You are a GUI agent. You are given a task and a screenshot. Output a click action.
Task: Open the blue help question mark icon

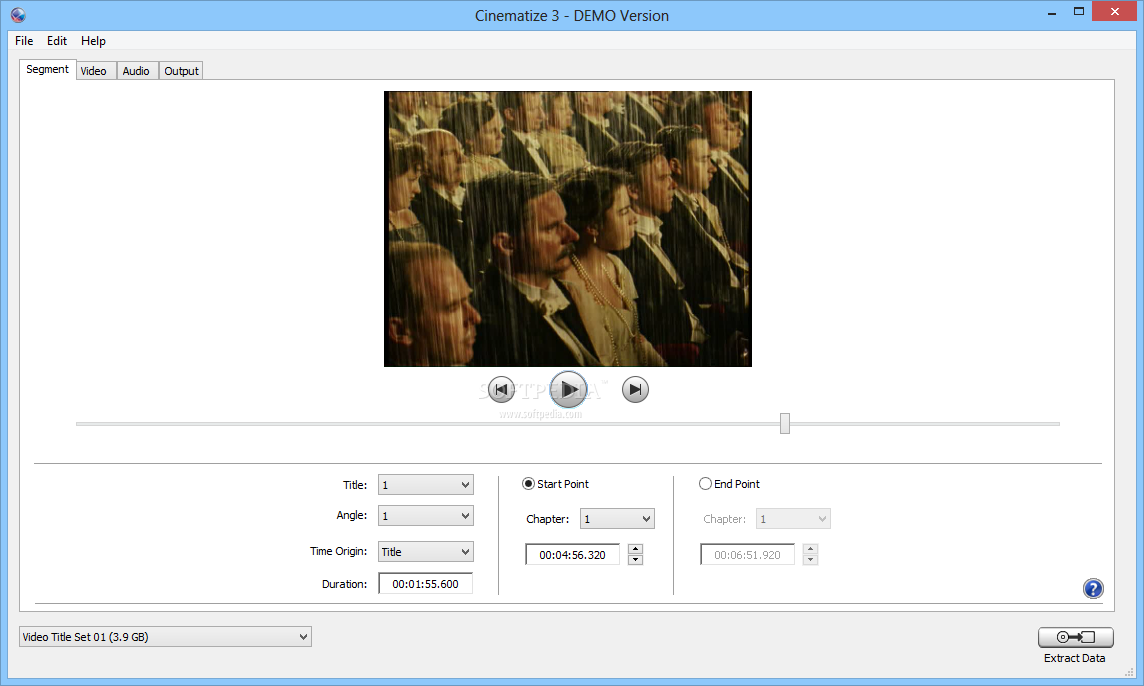(1093, 589)
